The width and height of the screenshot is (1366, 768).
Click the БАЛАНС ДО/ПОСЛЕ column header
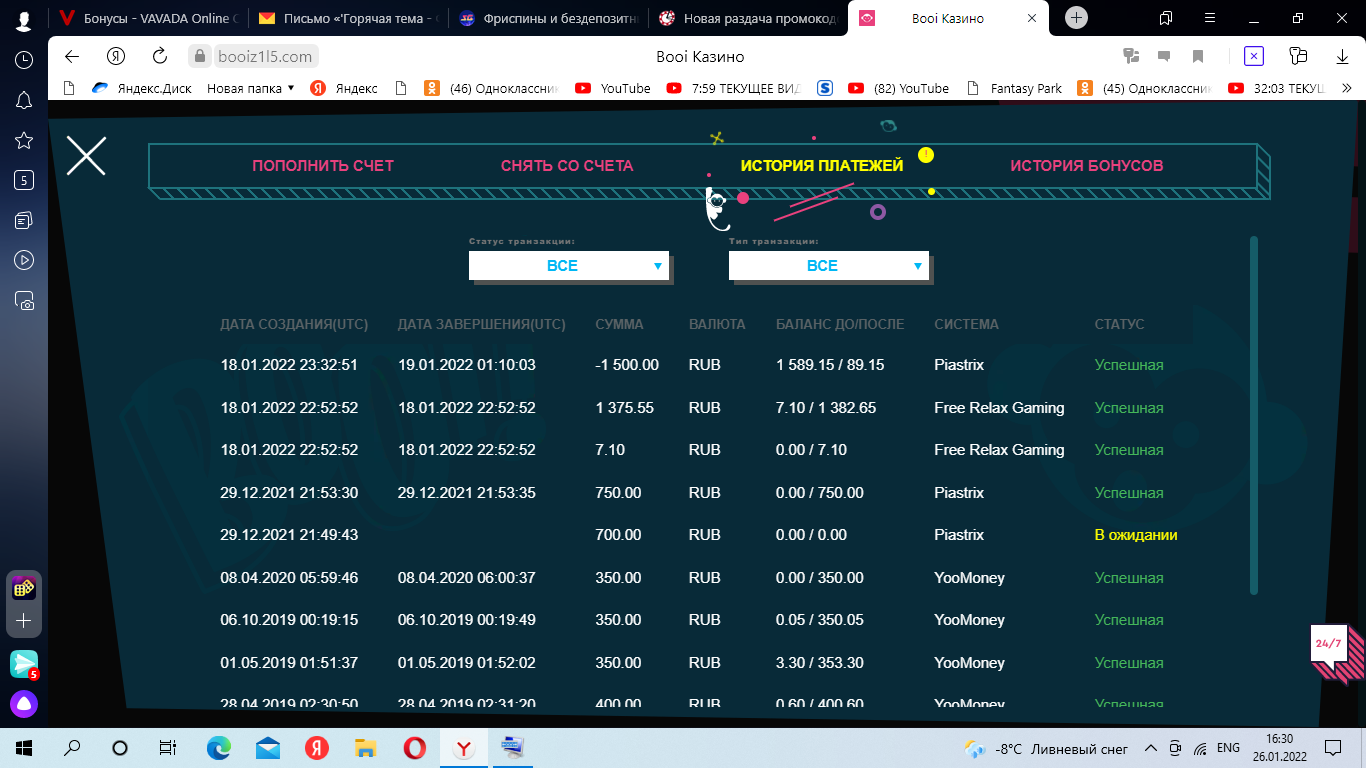[x=840, y=324]
